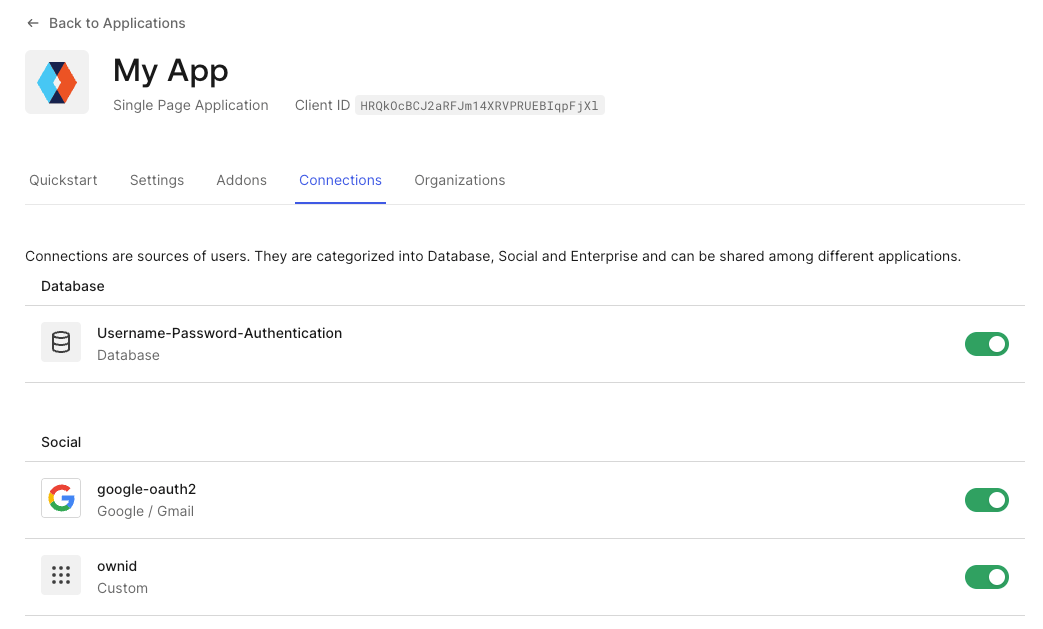Click the database cylinder icon
This screenshot has width=1043, height=629.
coord(61,342)
